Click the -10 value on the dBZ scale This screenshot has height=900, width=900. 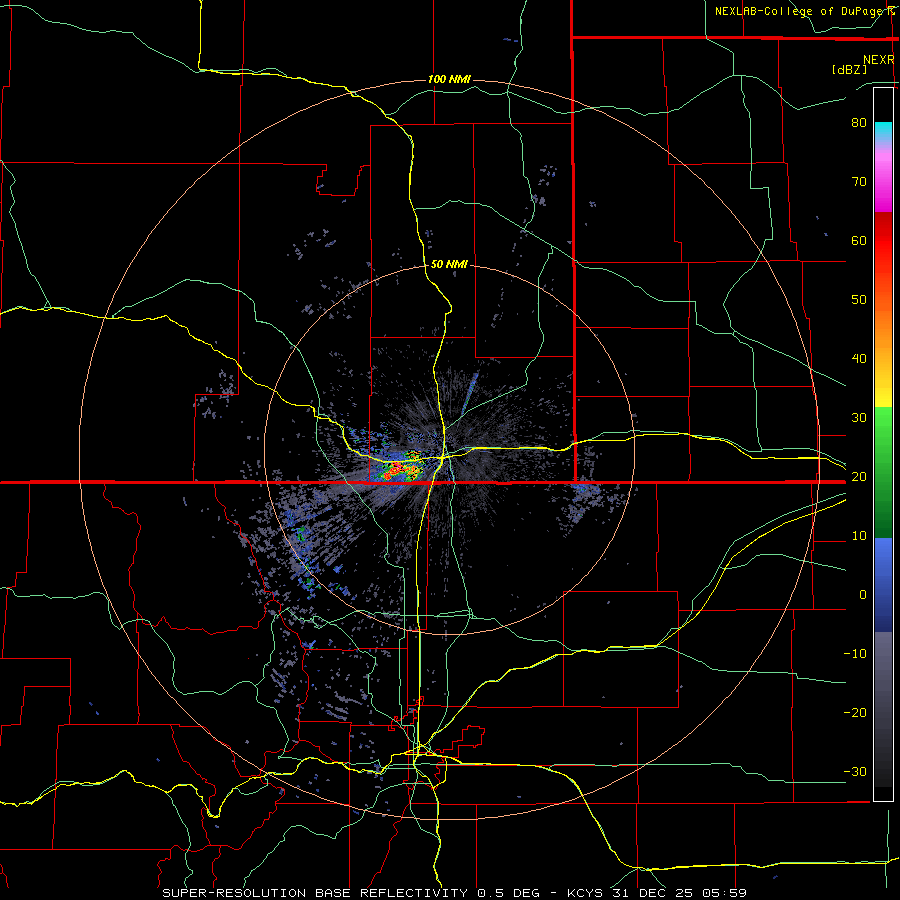(x=855, y=654)
